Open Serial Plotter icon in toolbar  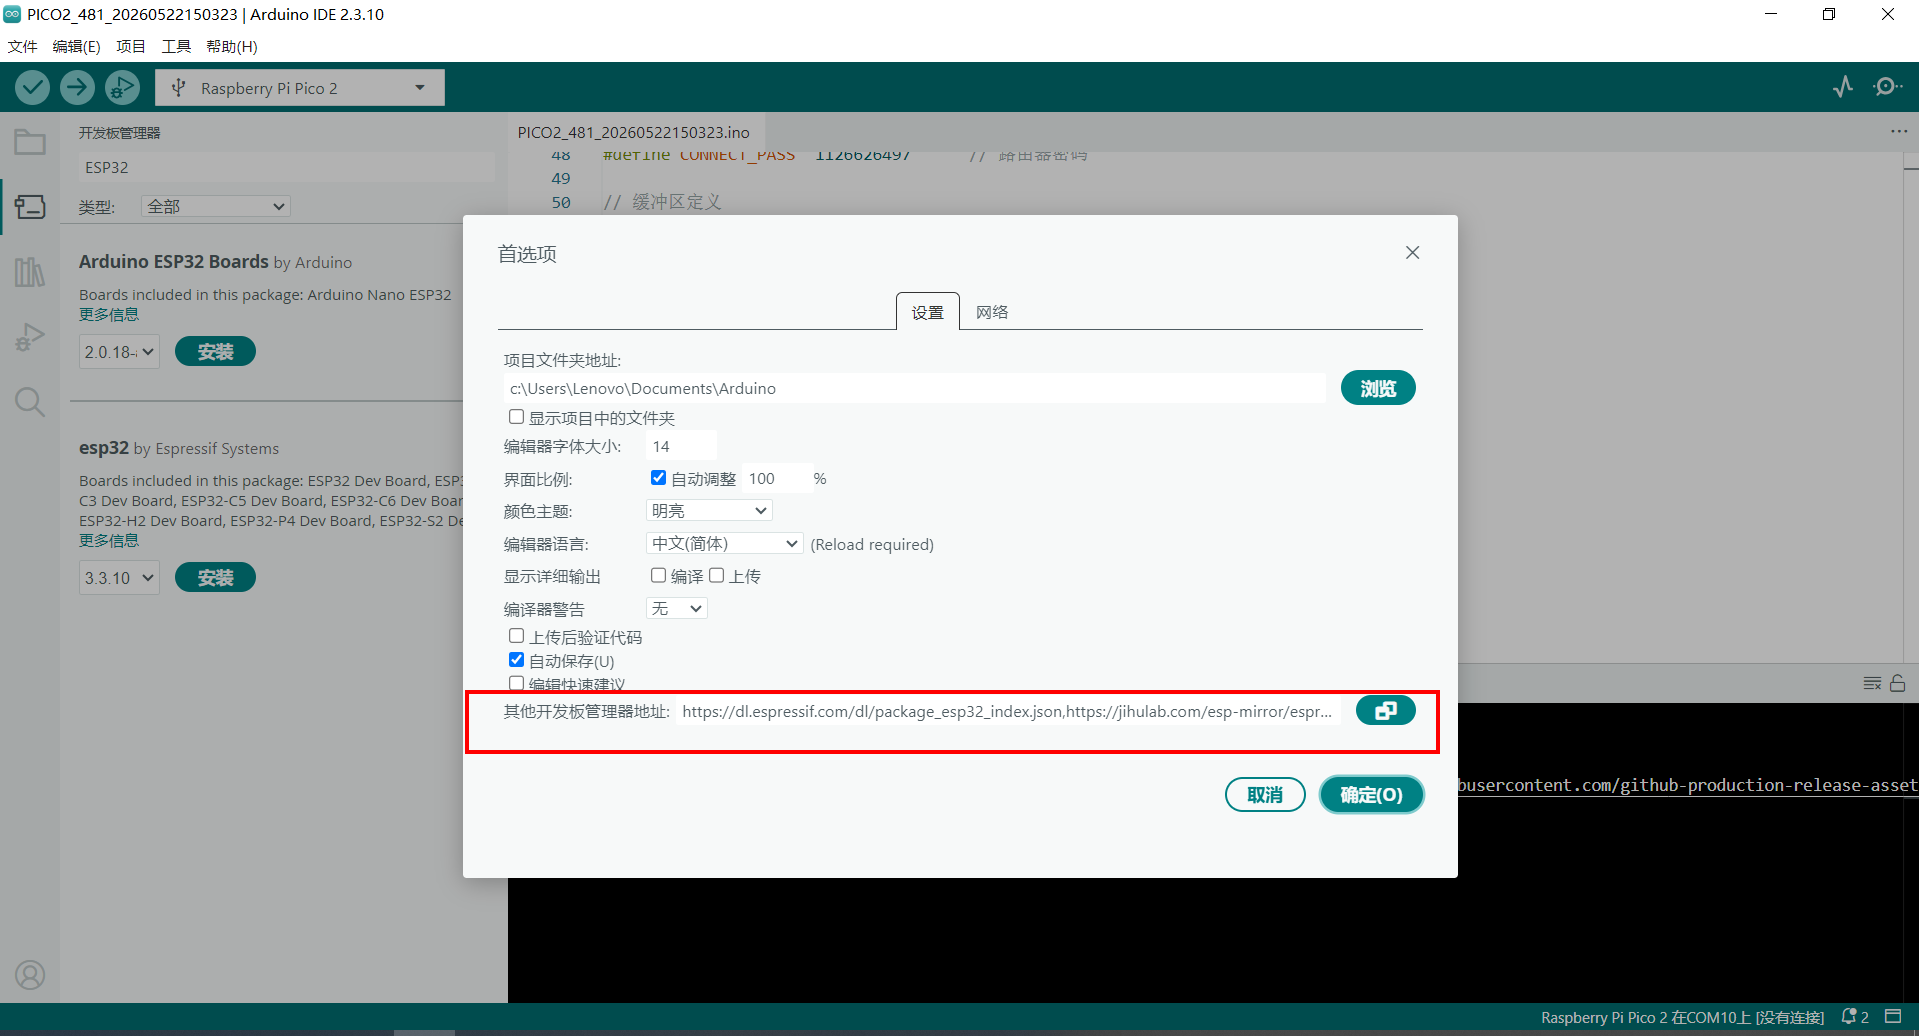(x=1843, y=87)
